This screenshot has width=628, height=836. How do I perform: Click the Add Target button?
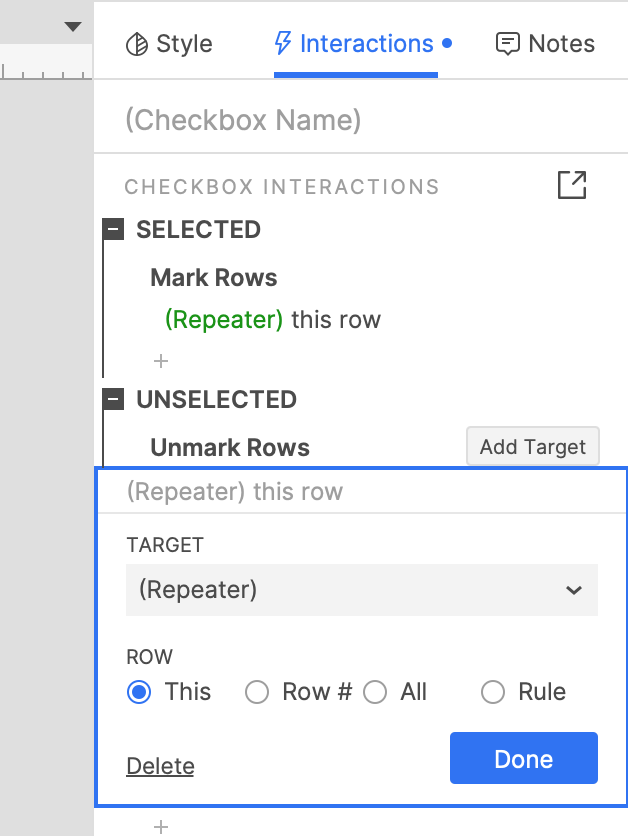532,447
